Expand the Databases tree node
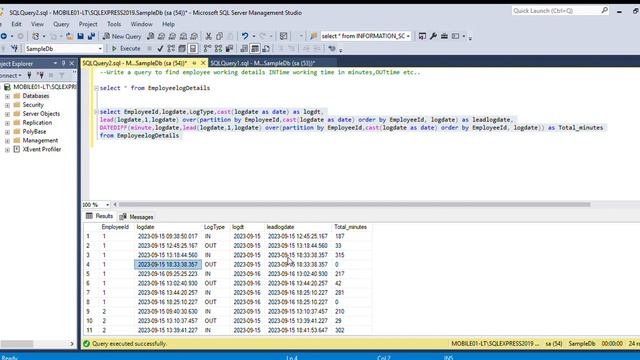Image resolution: width=640 pixels, height=360 pixels. click(7, 96)
